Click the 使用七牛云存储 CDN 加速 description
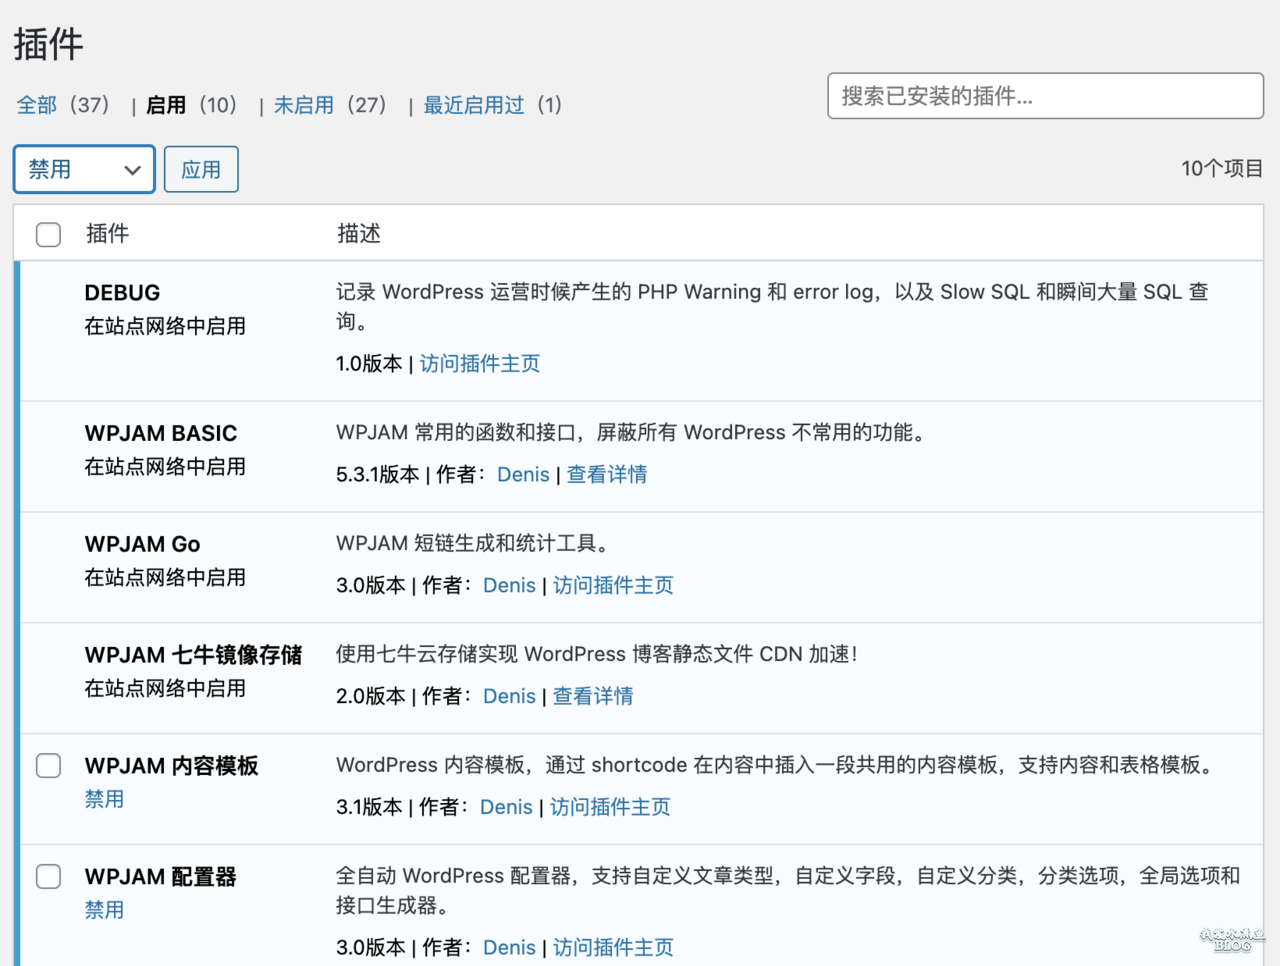Image resolution: width=1280 pixels, height=966 pixels. tap(596, 654)
